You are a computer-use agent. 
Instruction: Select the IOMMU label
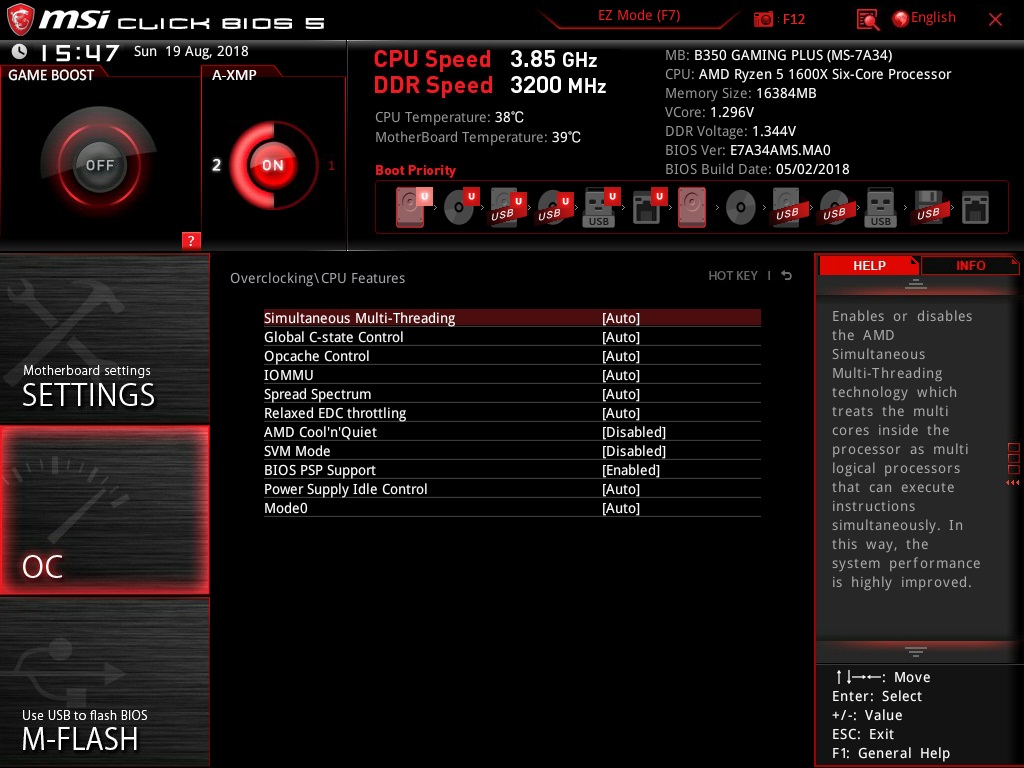click(288, 375)
